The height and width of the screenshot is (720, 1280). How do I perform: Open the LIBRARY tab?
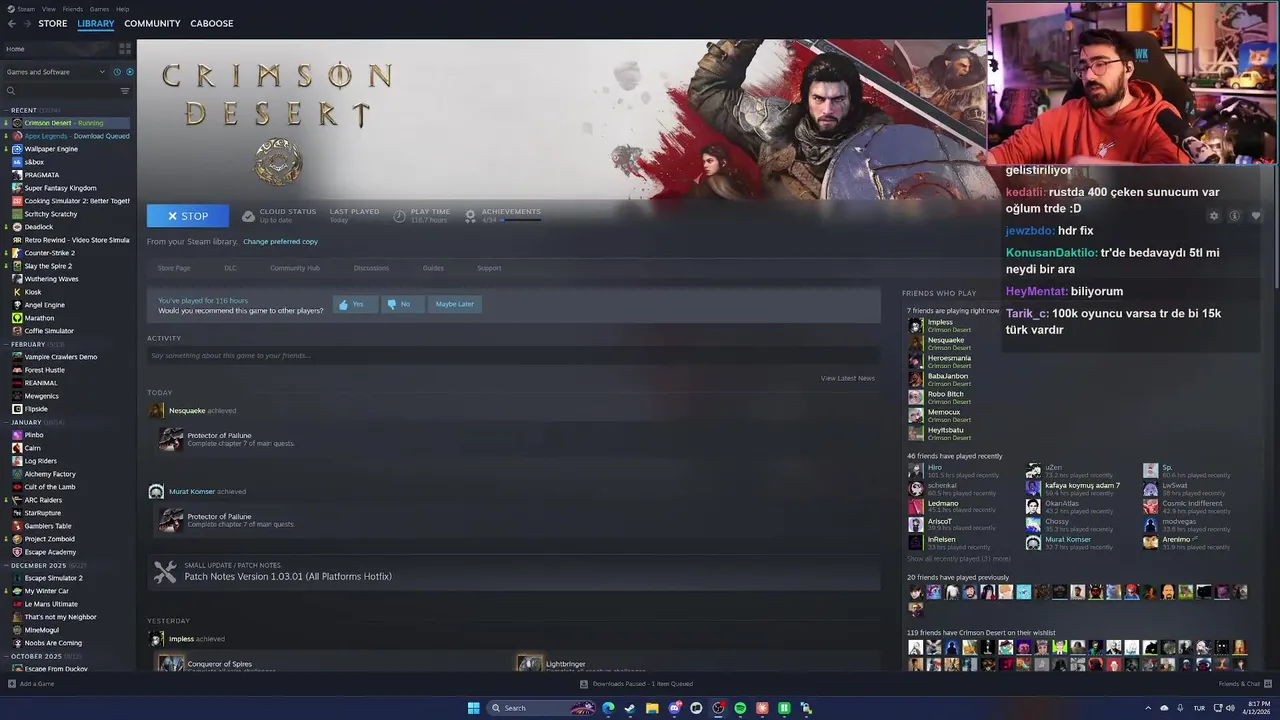(x=96, y=23)
